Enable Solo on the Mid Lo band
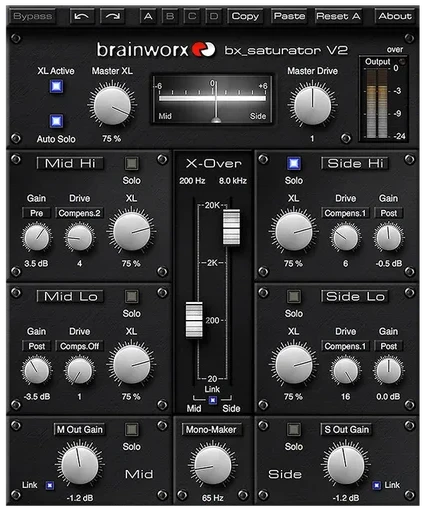The image size is (425, 511). (x=132, y=296)
